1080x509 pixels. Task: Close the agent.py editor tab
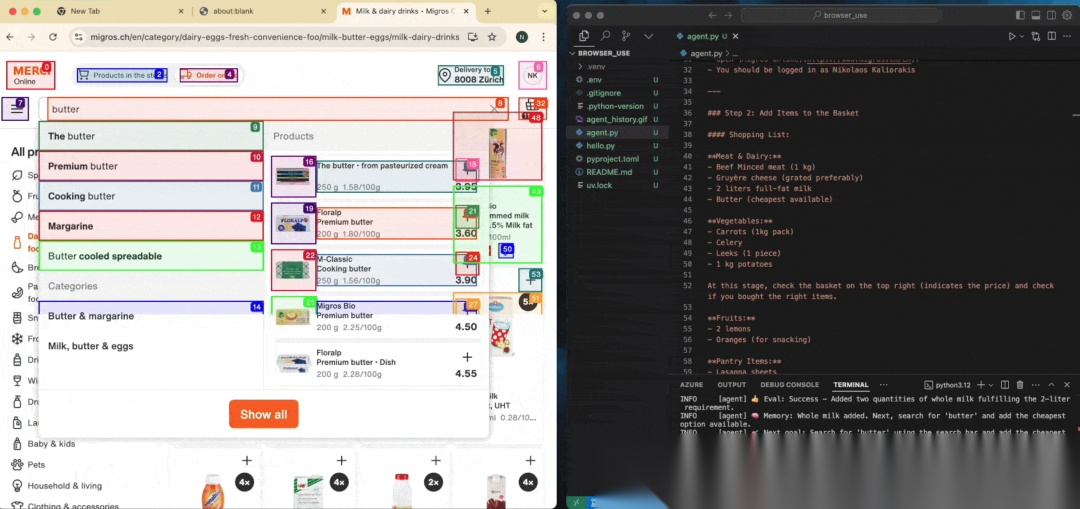click(735, 36)
